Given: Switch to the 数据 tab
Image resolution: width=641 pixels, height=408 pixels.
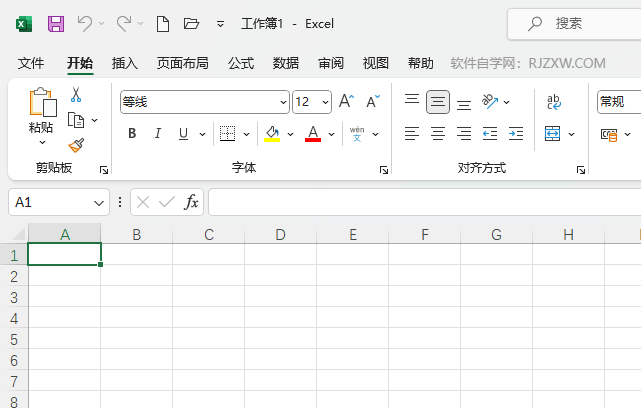Looking at the screenshot, I should click(x=286, y=63).
